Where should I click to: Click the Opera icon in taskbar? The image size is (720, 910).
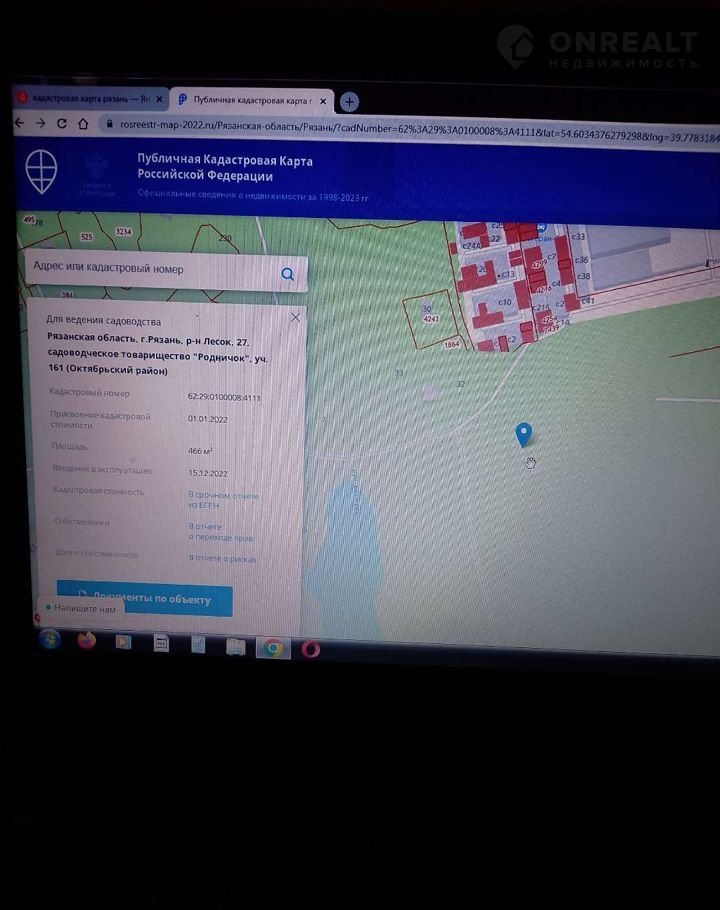(311, 648)
